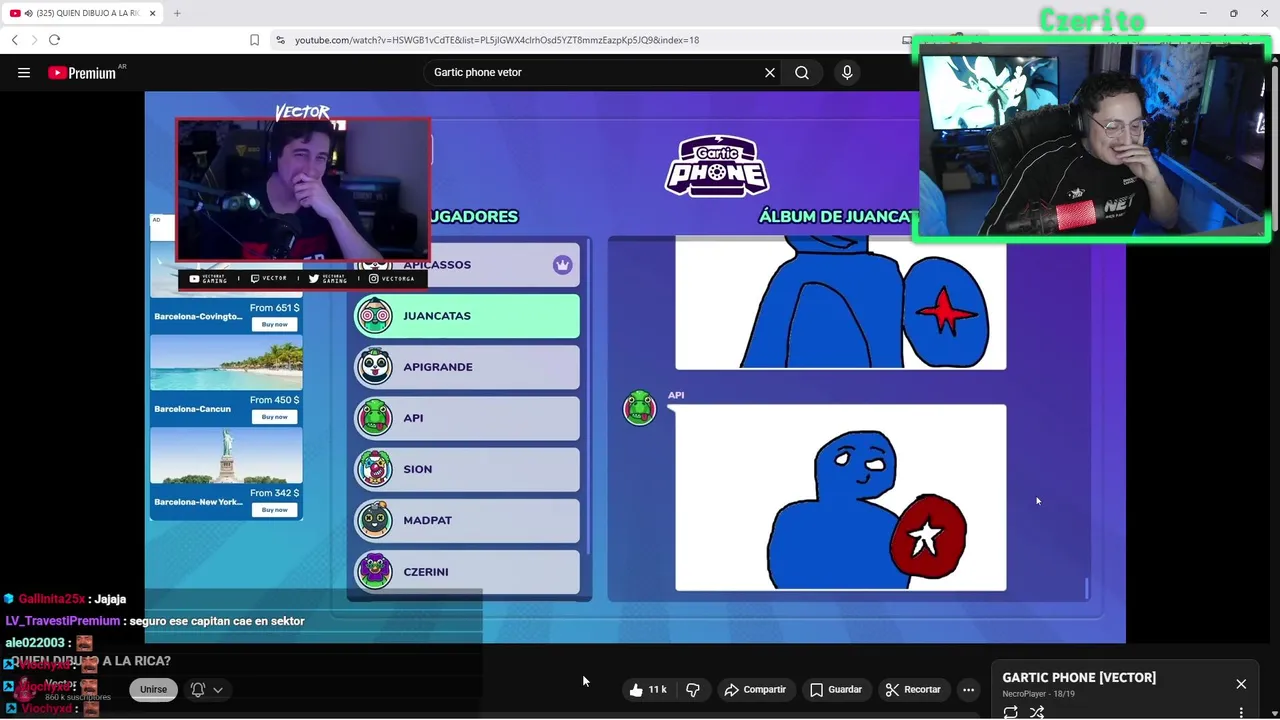Viewport: 1280px width, 720px height.
Task: Click the crown icon beside APICASSOS
Action: point(562,265)
